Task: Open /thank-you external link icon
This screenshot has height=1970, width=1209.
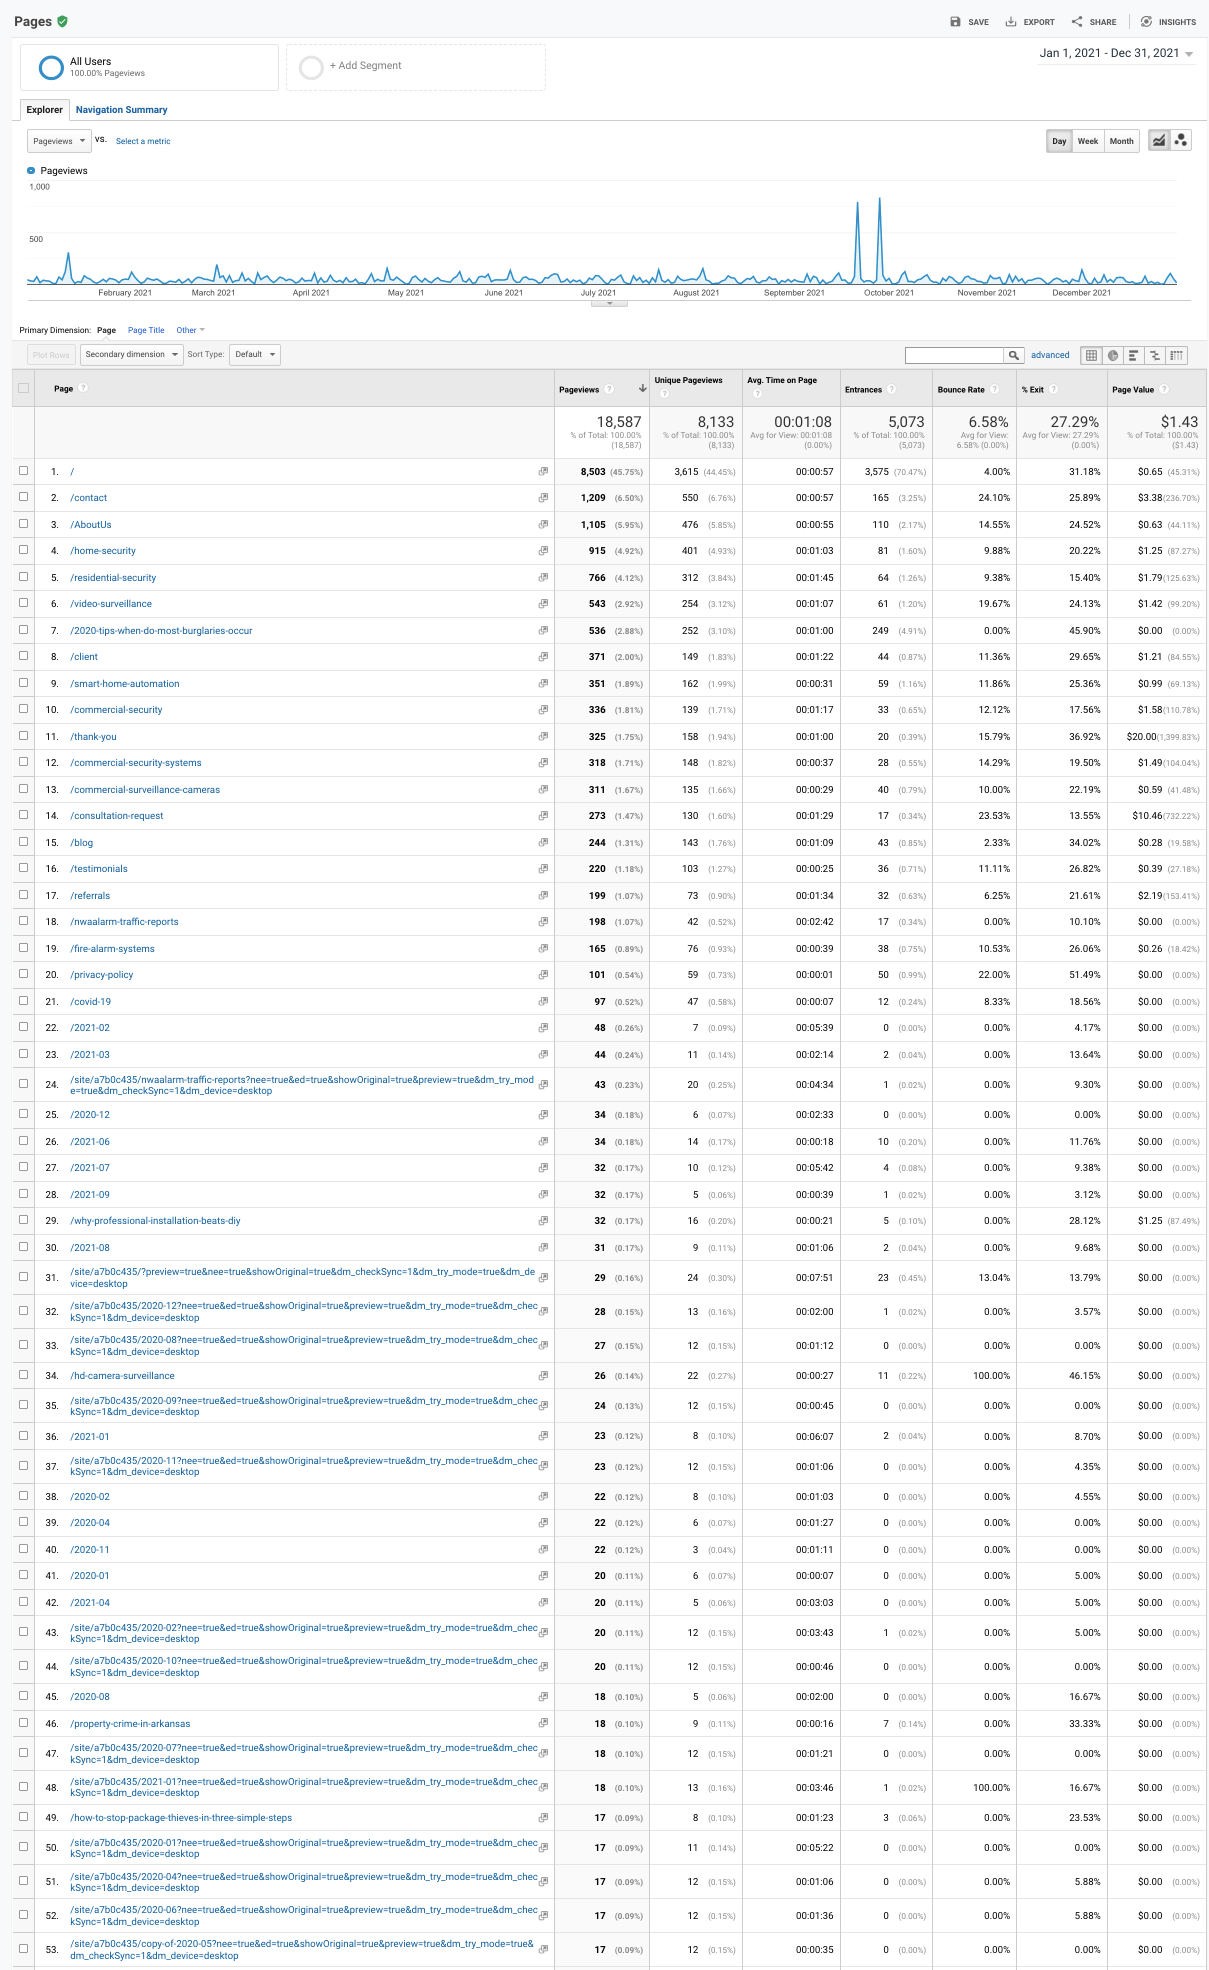Action: [x=543, y=736]
